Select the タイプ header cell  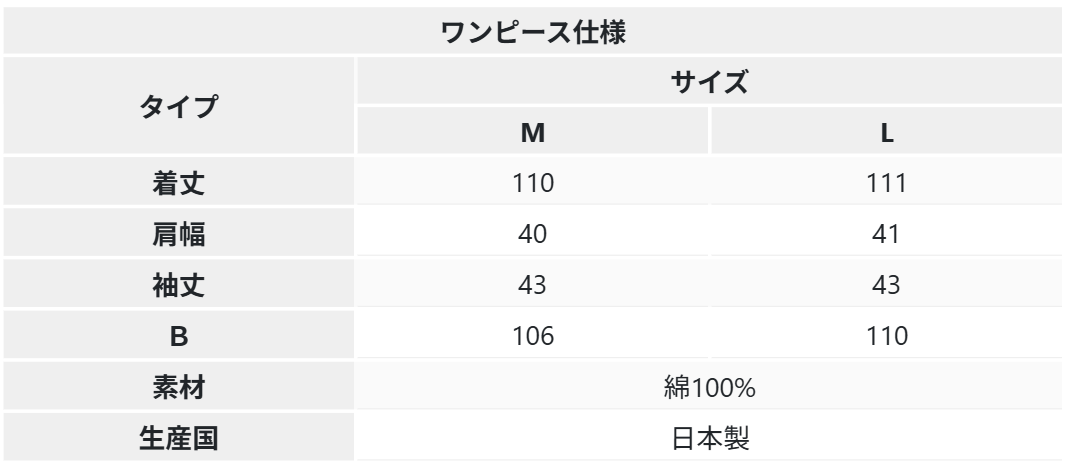click(x=179, y=106)
